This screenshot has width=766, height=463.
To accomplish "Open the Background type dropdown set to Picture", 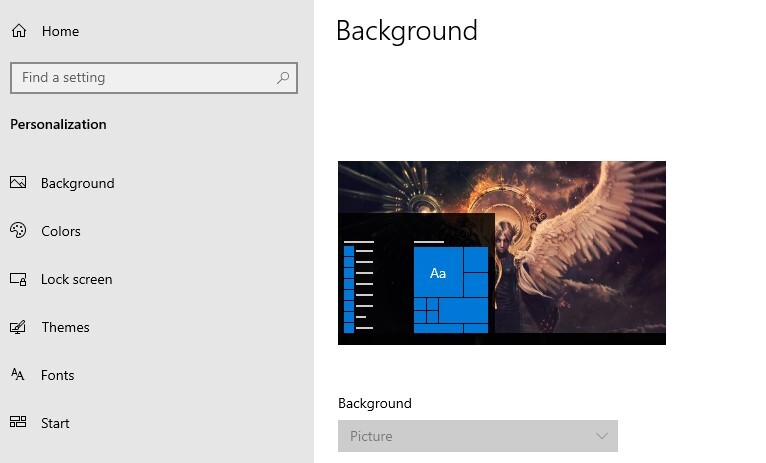I will [x=470, y=436].
